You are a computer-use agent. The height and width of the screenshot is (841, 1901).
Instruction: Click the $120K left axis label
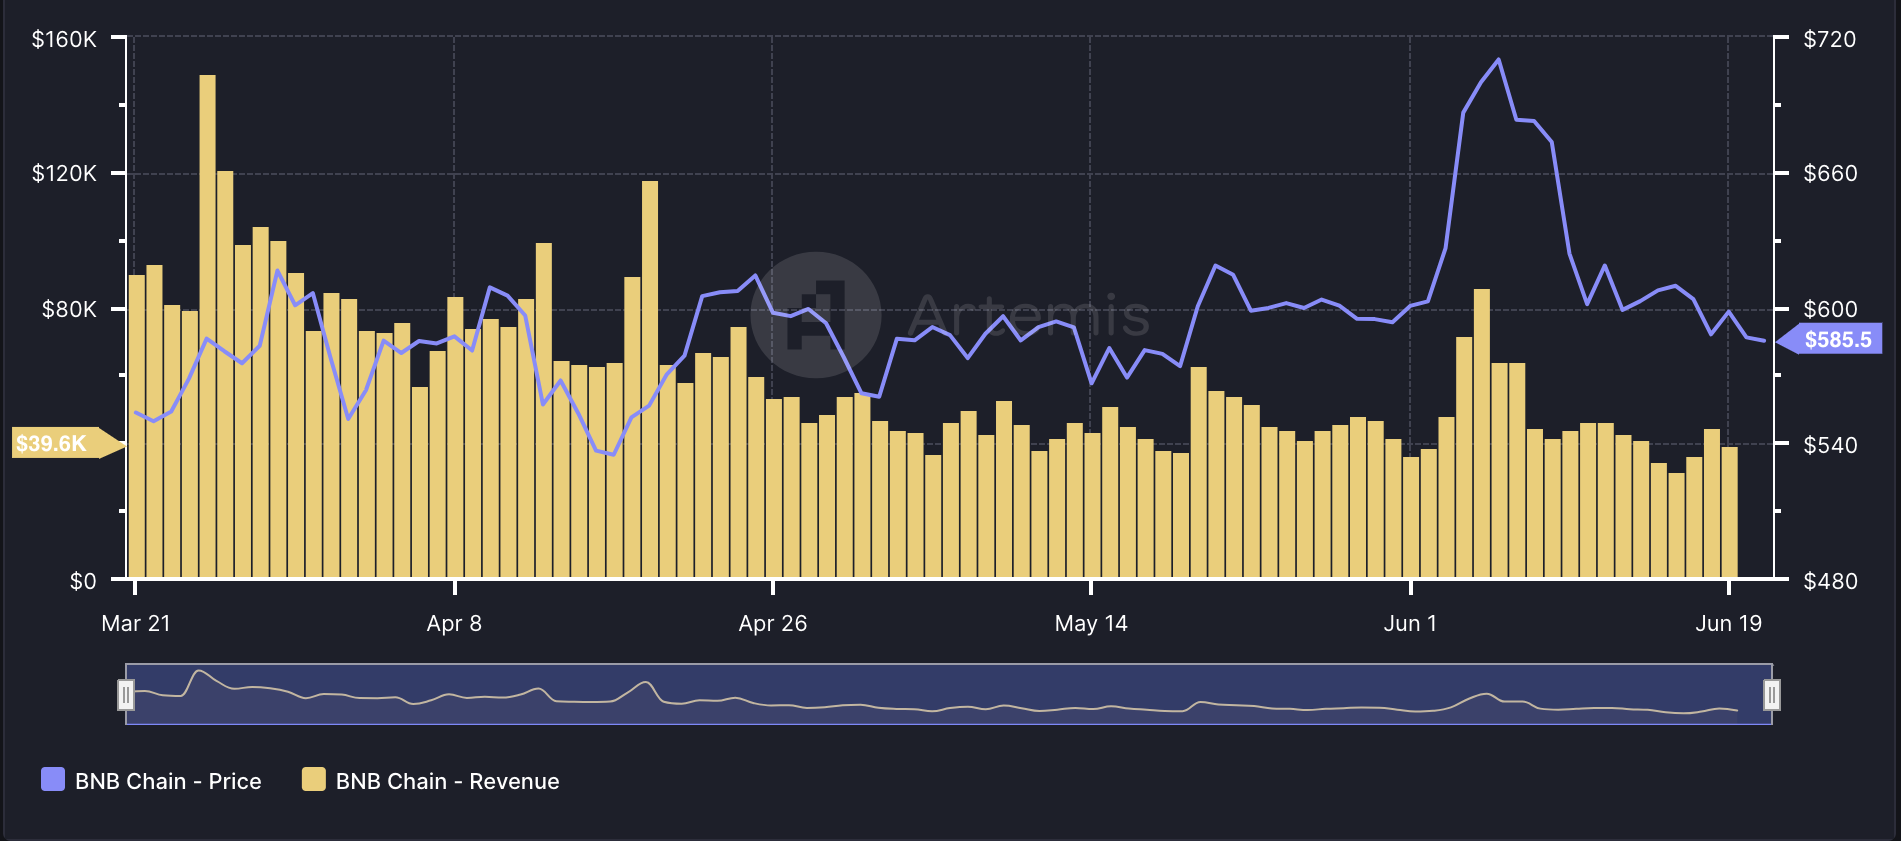pos(64,173)
